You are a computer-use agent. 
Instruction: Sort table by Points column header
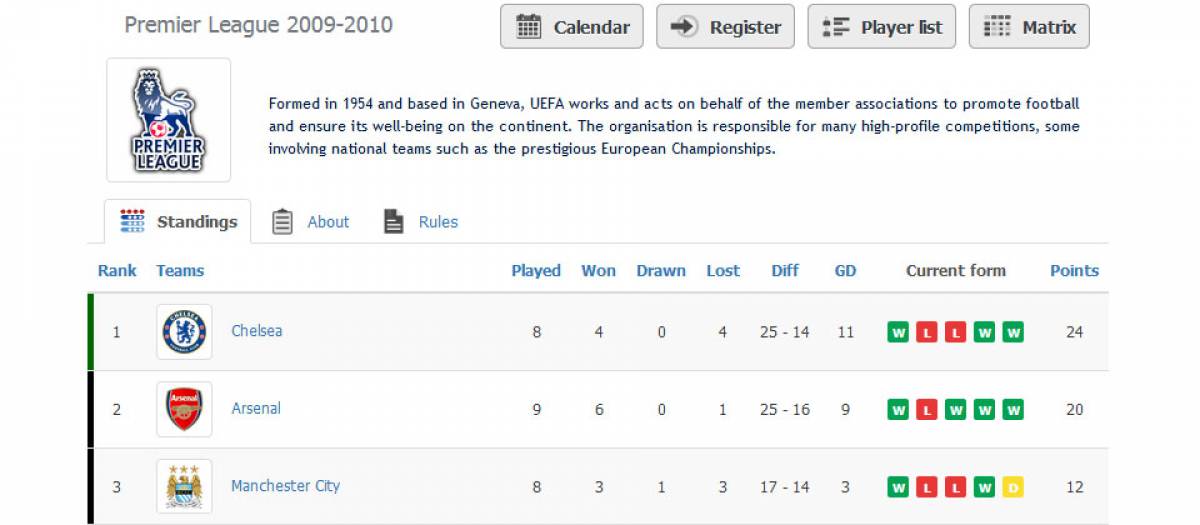[1074, 271]
